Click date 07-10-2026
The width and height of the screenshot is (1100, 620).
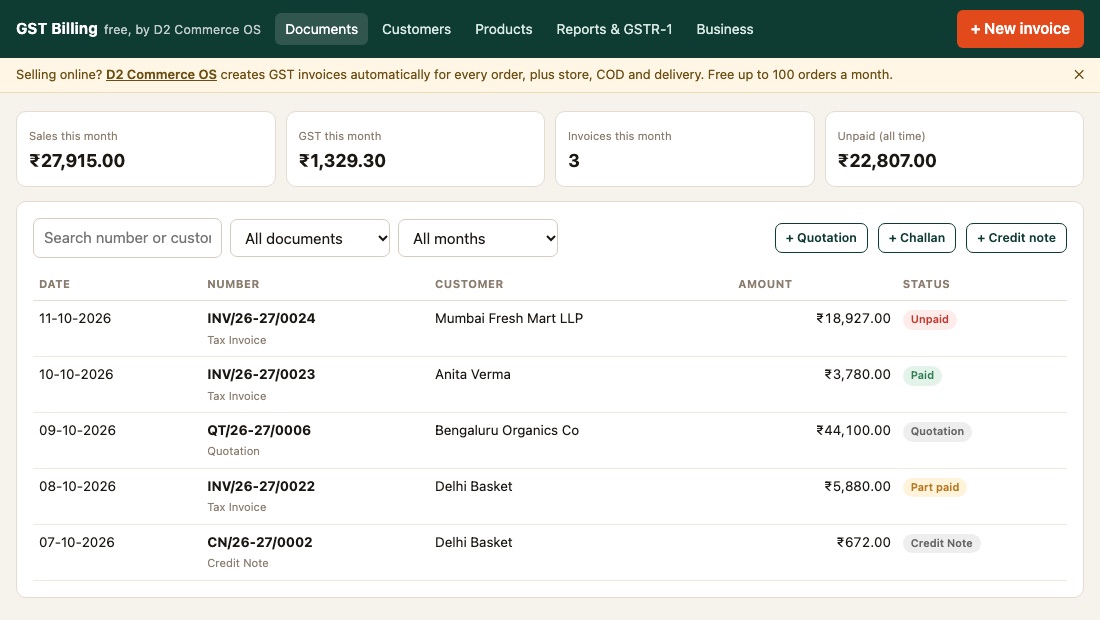coord(76,543)
